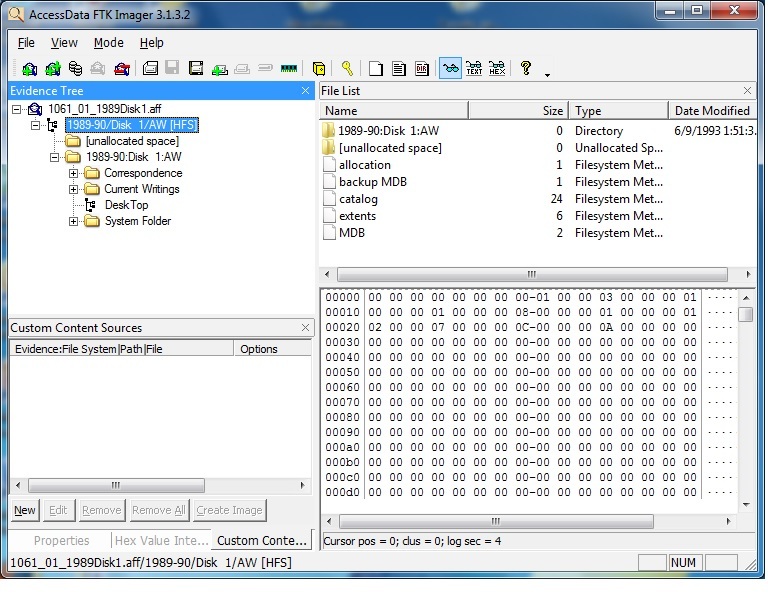
Task: Close the Evidence Tree pane
Action: (x=305, y=91)
